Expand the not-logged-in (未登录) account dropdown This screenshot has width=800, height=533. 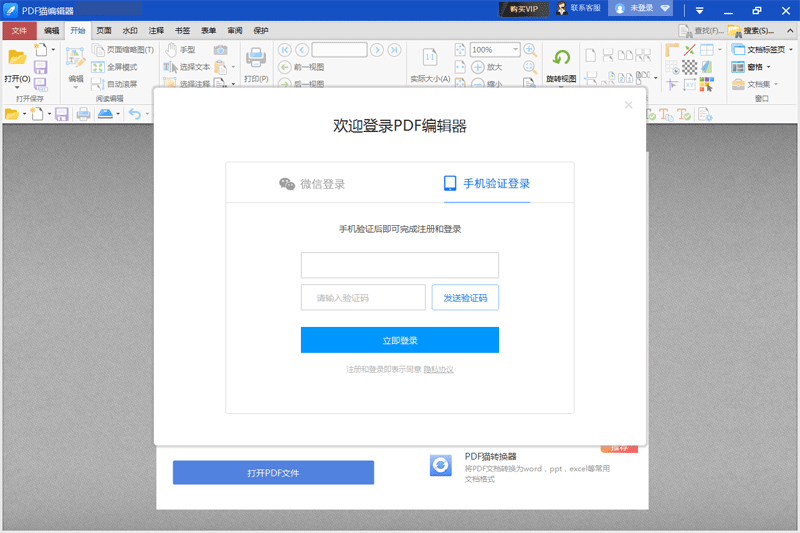[x=665, y=9]
